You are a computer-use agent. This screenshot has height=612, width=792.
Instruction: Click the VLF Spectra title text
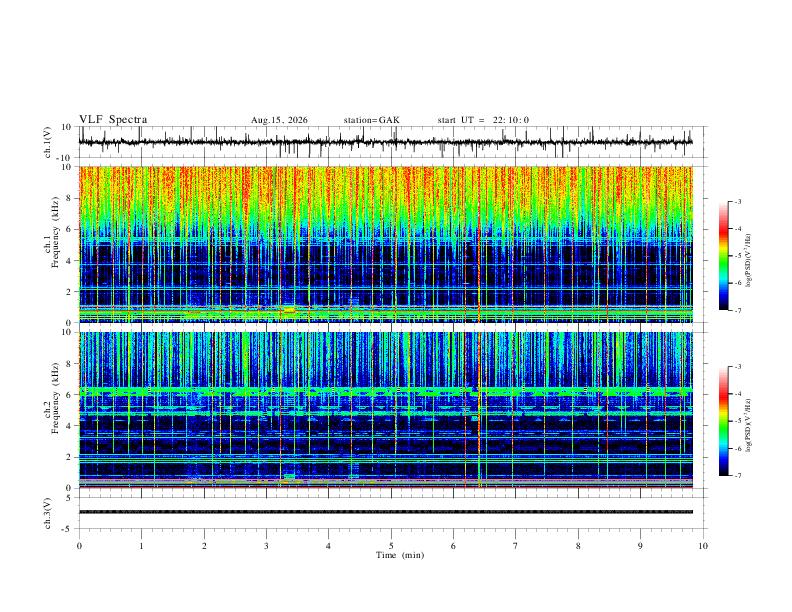(113, 120)
